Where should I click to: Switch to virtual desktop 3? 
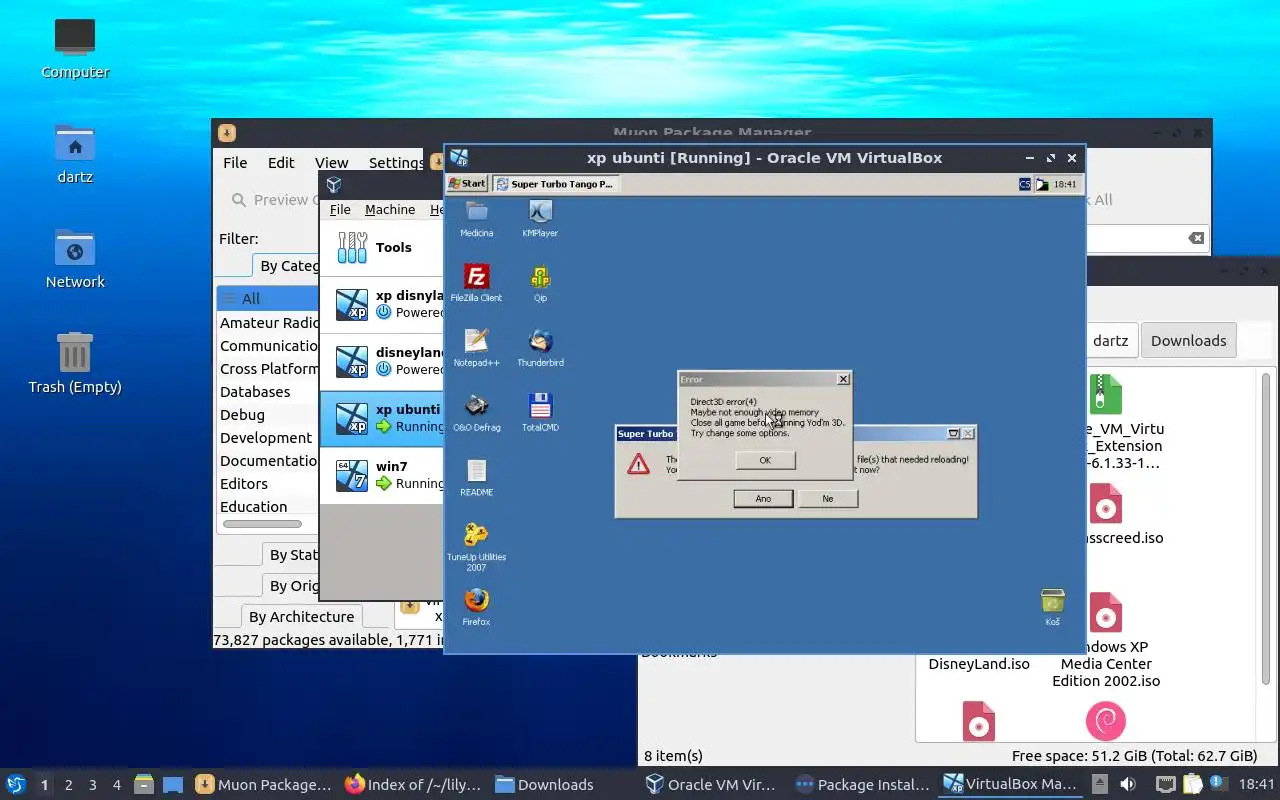(x=92, y=785)
